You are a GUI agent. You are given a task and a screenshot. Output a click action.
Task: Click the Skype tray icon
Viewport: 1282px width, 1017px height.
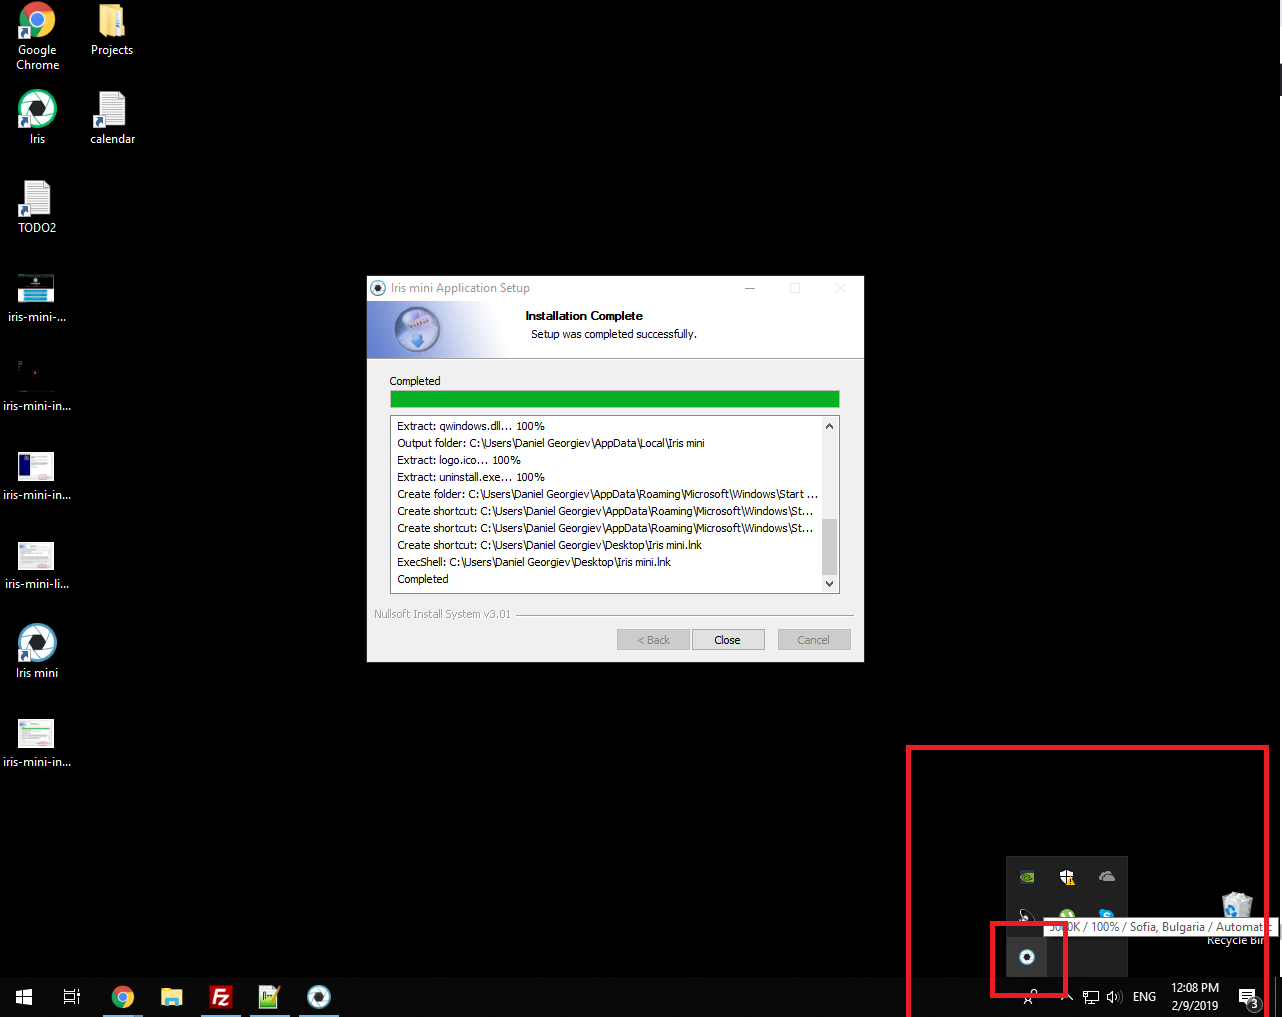click(1107, 913)
